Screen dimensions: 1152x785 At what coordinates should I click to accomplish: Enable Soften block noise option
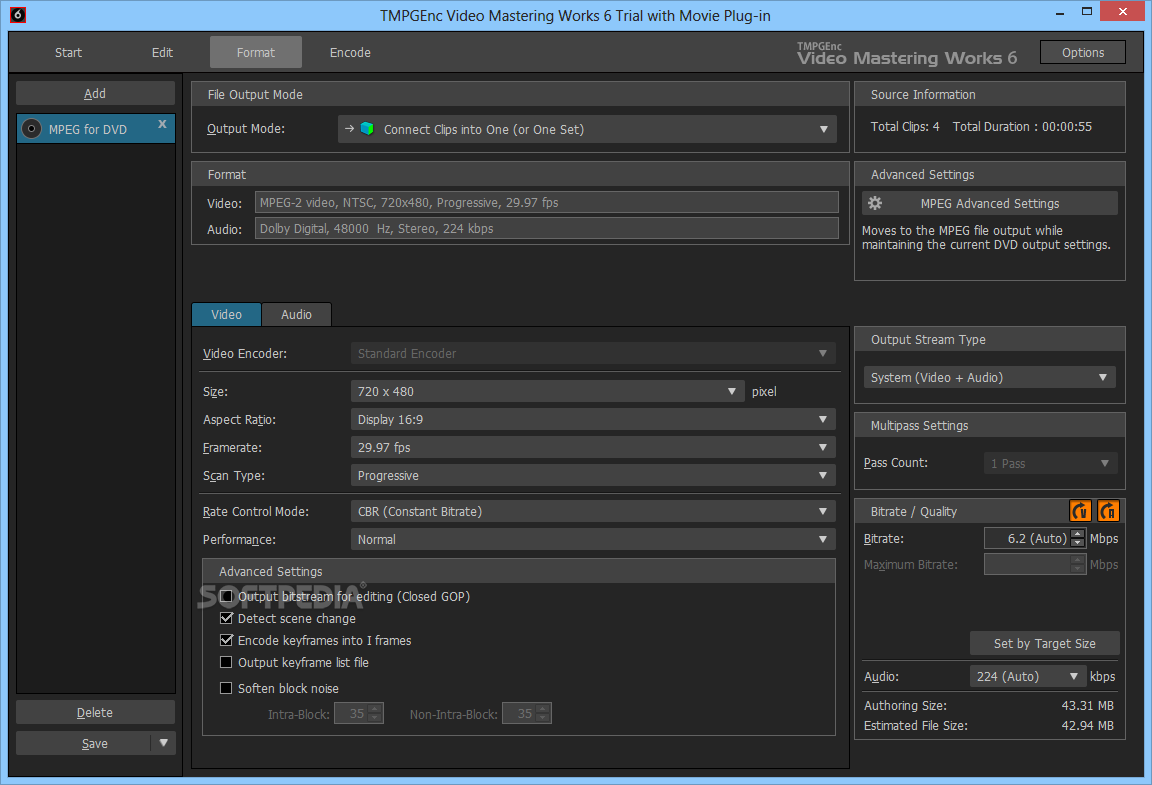[x=226, y=688]
